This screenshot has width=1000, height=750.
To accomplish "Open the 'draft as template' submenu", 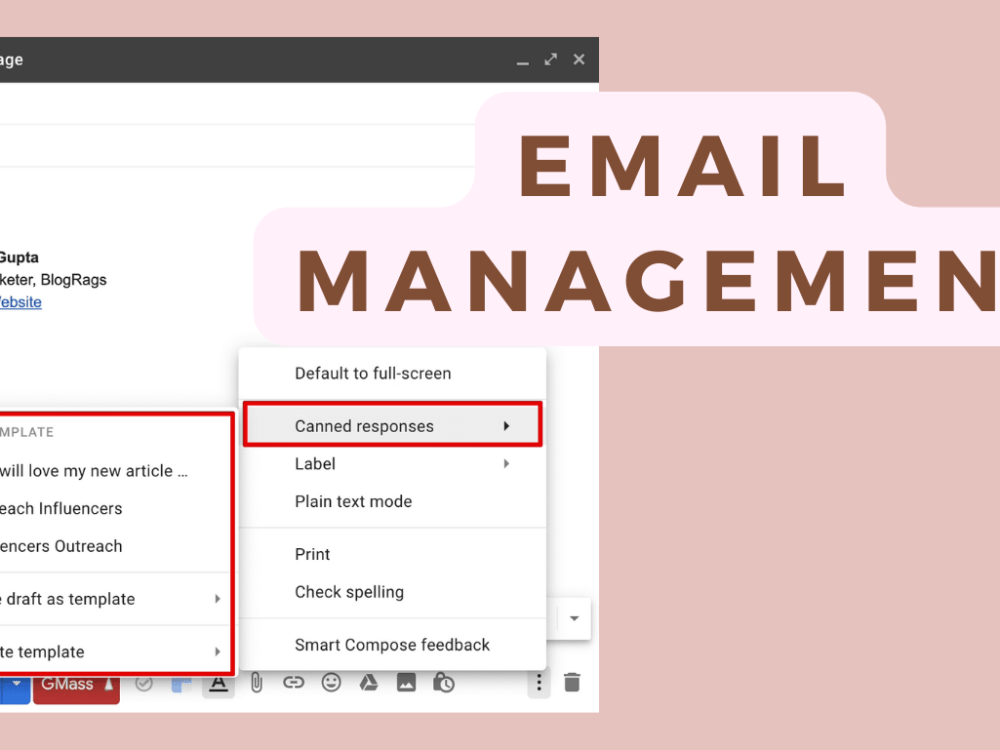I will tap(115, 599).
